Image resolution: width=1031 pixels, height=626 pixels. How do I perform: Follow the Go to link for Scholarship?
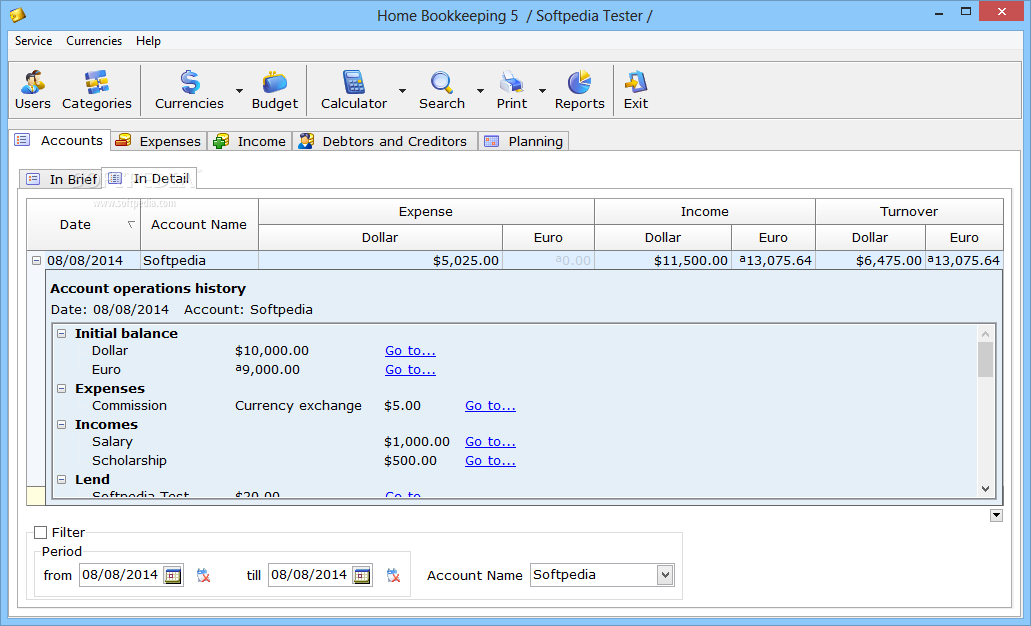491,461
